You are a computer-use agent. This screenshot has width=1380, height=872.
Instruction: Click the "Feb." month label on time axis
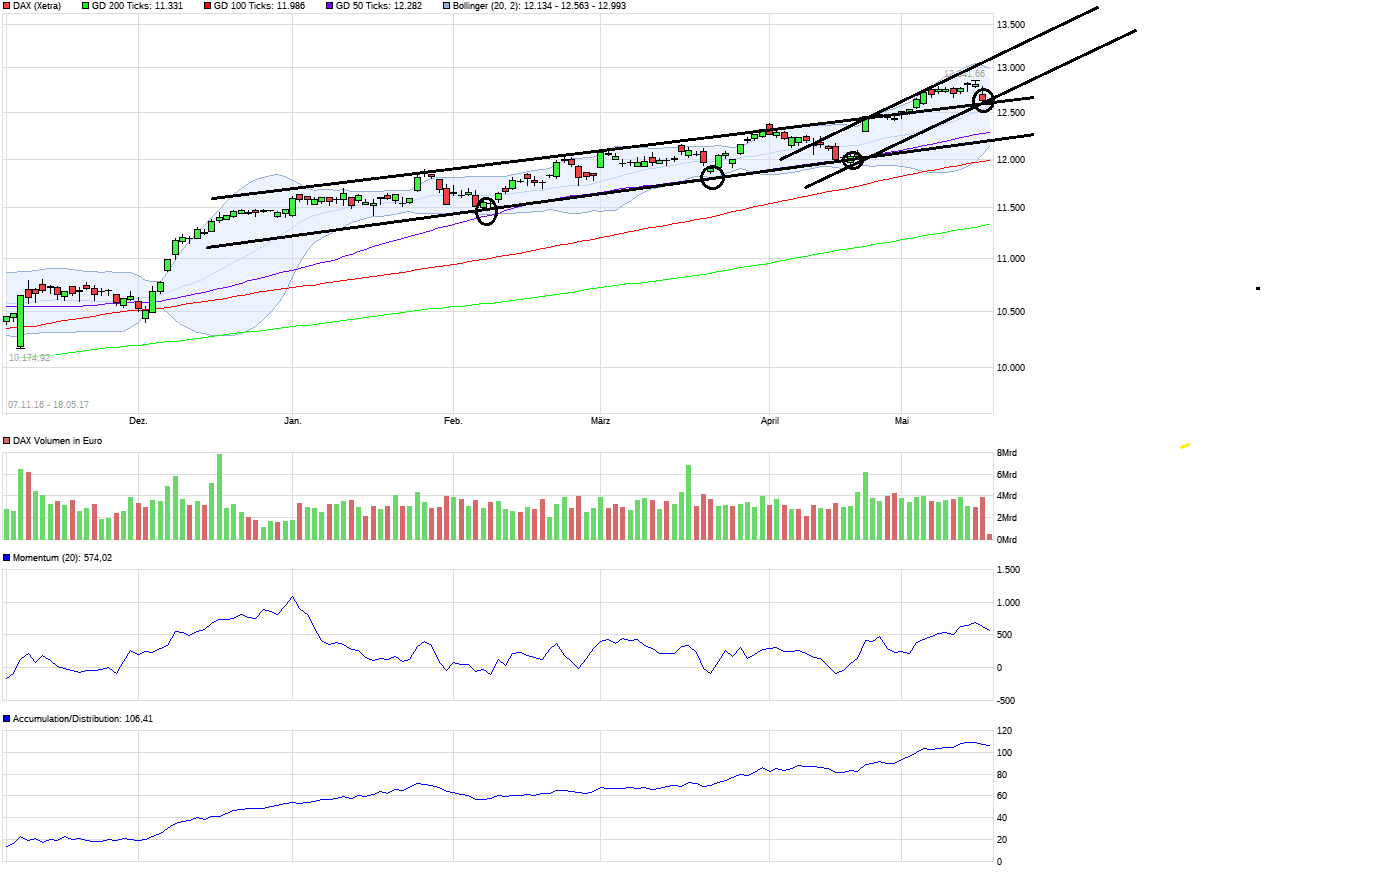click(x=453, y=421)
